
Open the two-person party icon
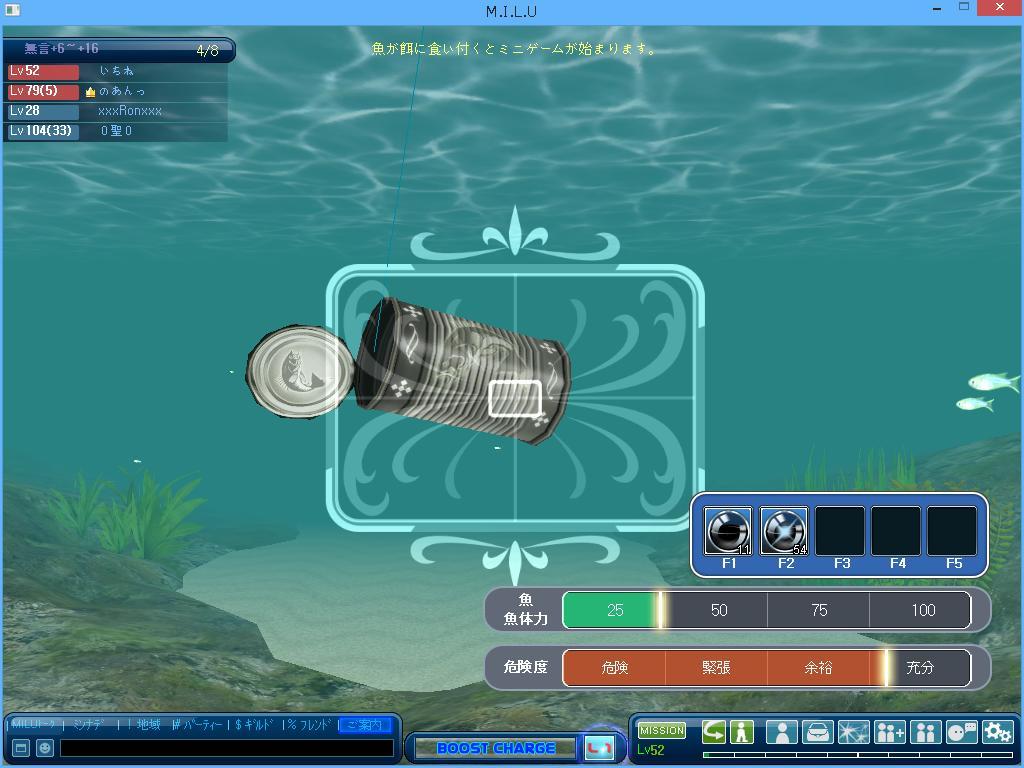pyautogui.click(x=925, y=732)
